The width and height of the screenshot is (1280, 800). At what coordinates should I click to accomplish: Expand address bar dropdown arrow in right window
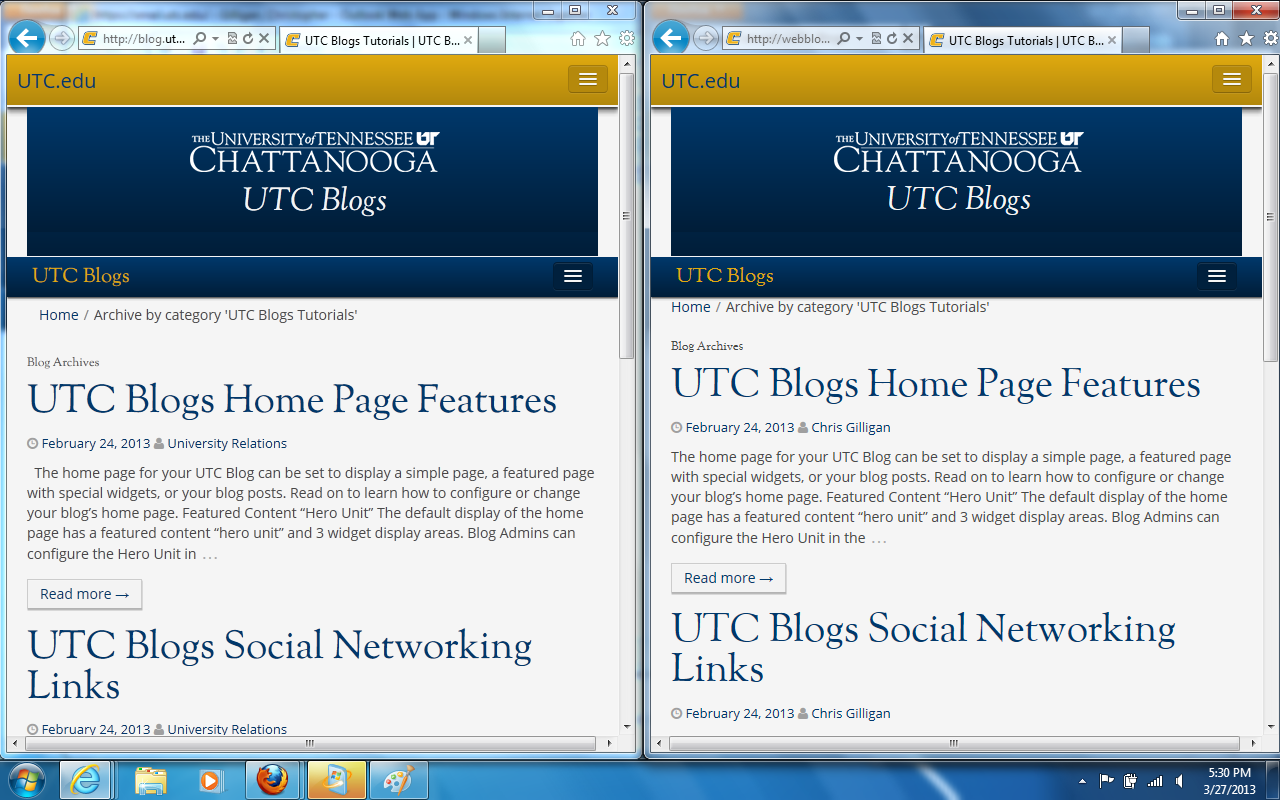point(859,39)
